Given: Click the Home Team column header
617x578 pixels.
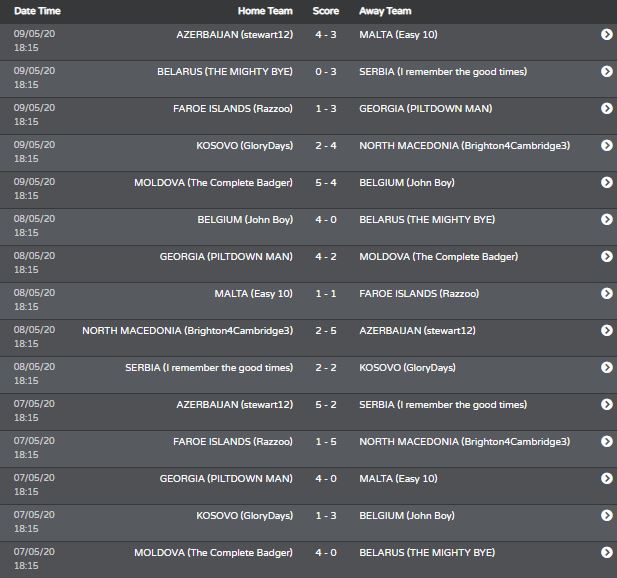Looking at the screenshot, I should (265, 11).
